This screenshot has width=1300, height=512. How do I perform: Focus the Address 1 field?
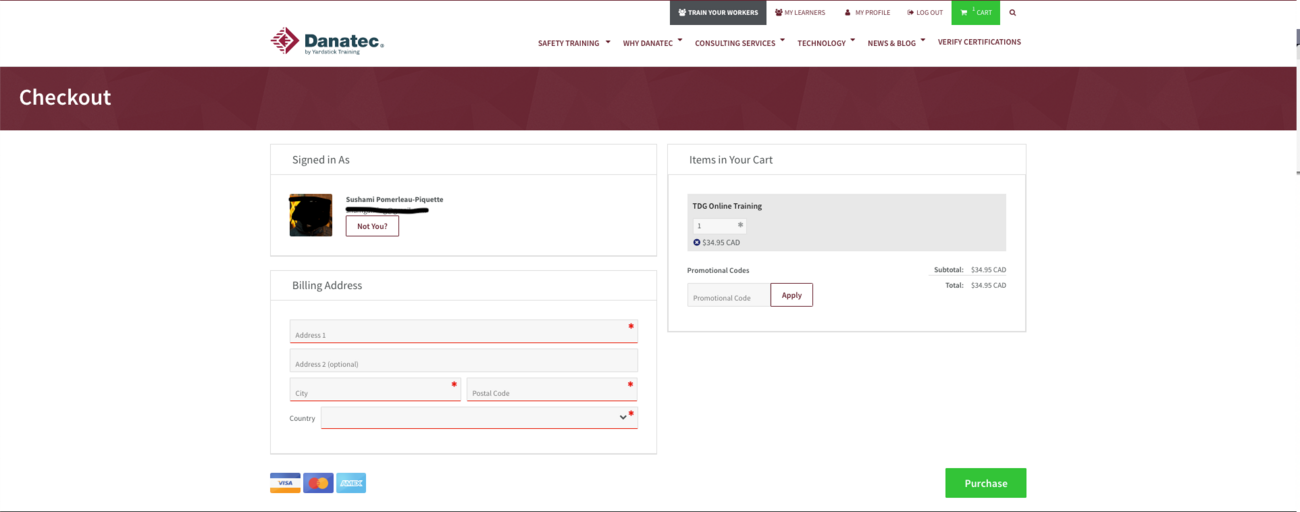(464, 331)
